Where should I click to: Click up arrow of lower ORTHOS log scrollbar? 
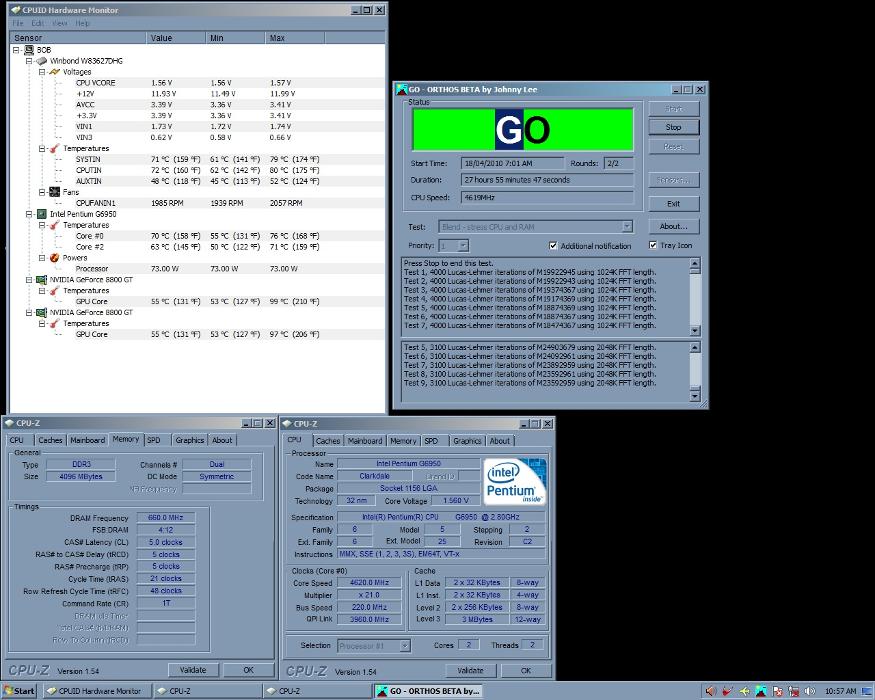695,347
